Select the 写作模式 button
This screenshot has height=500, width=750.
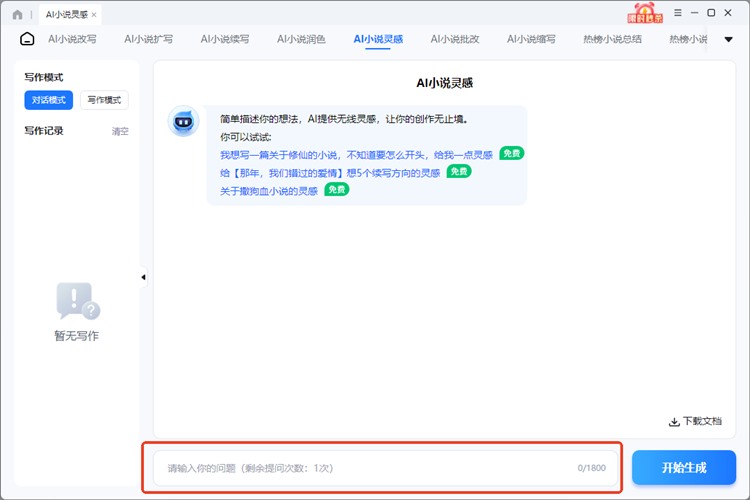click(x=104, y=100)
